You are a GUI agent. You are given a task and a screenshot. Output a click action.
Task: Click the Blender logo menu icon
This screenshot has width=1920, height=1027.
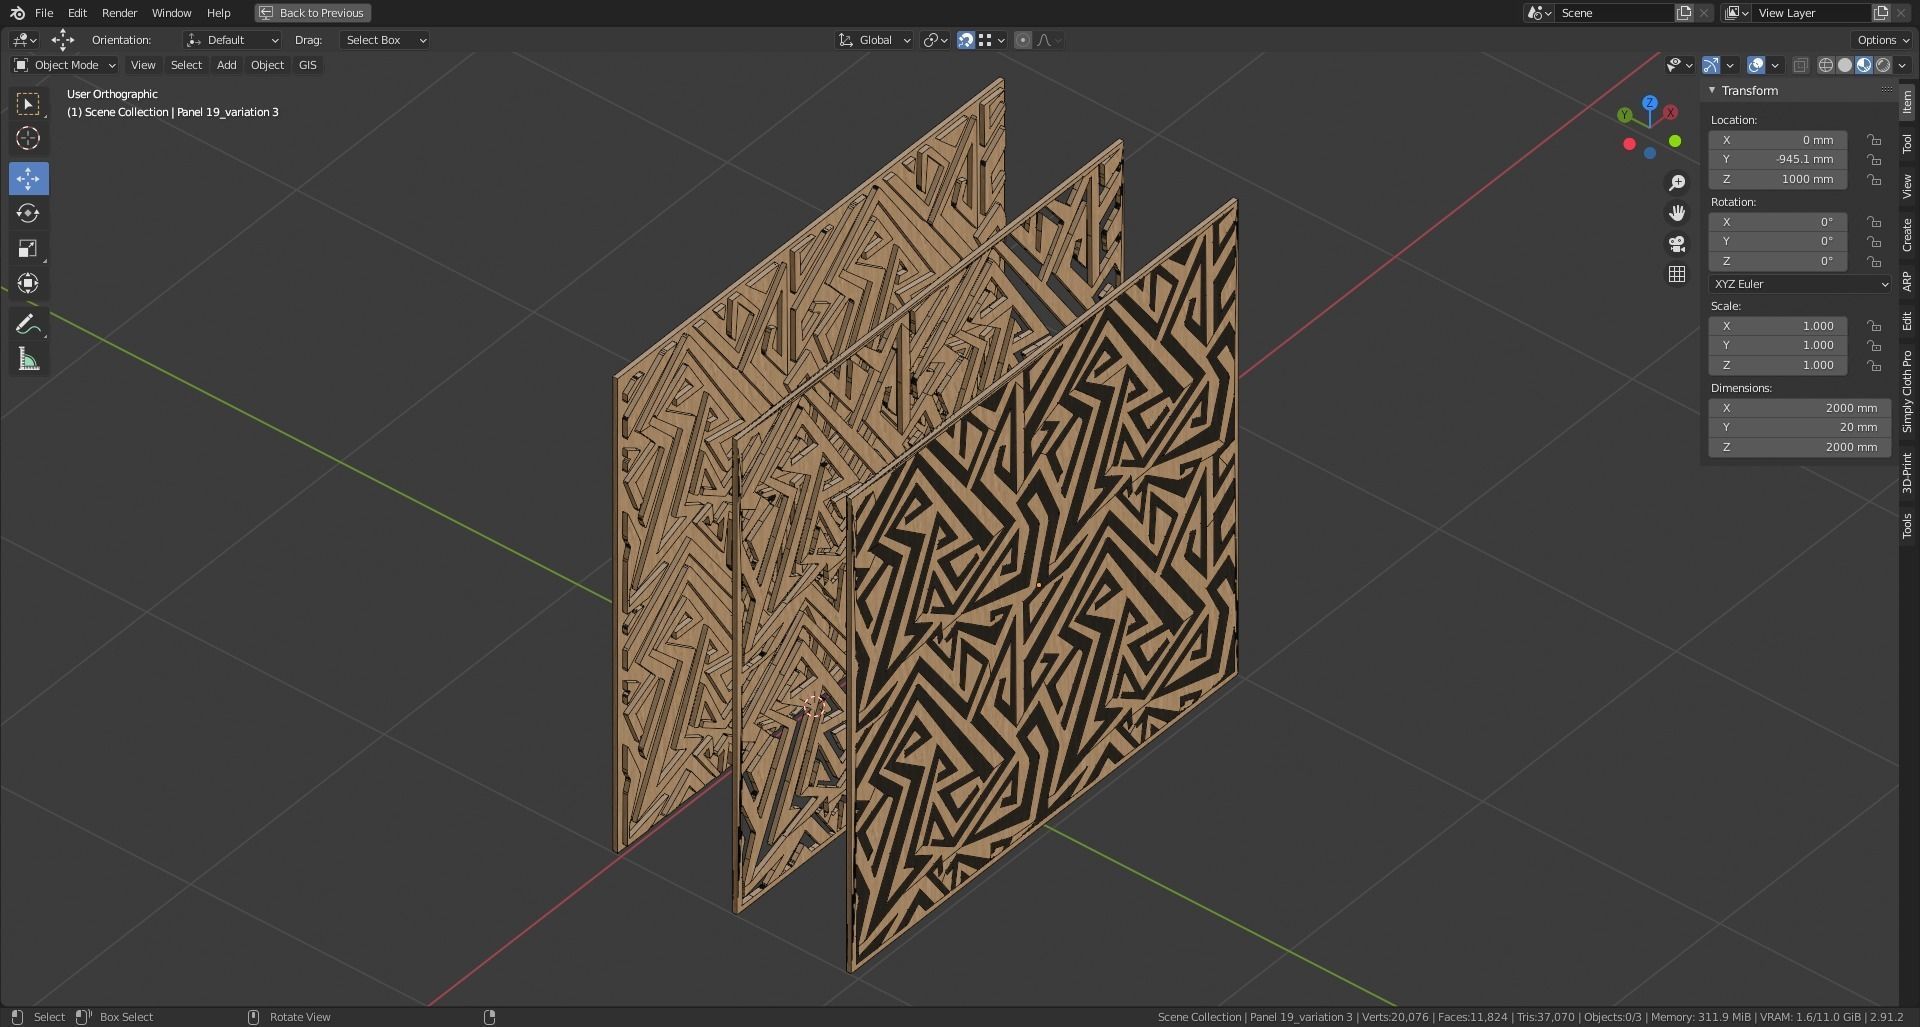pos(17,13)
